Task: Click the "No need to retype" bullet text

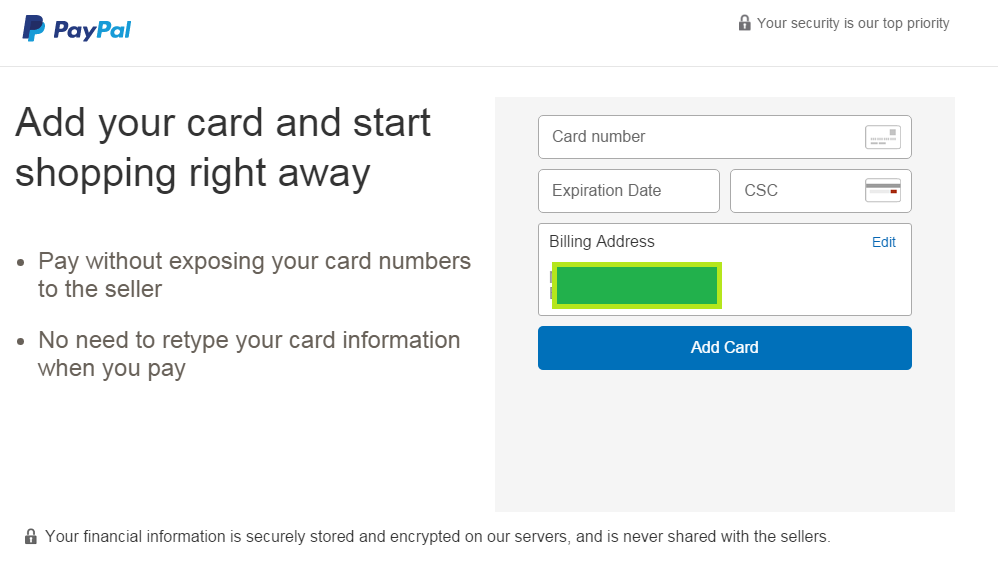Action: [x=249, y=354]
